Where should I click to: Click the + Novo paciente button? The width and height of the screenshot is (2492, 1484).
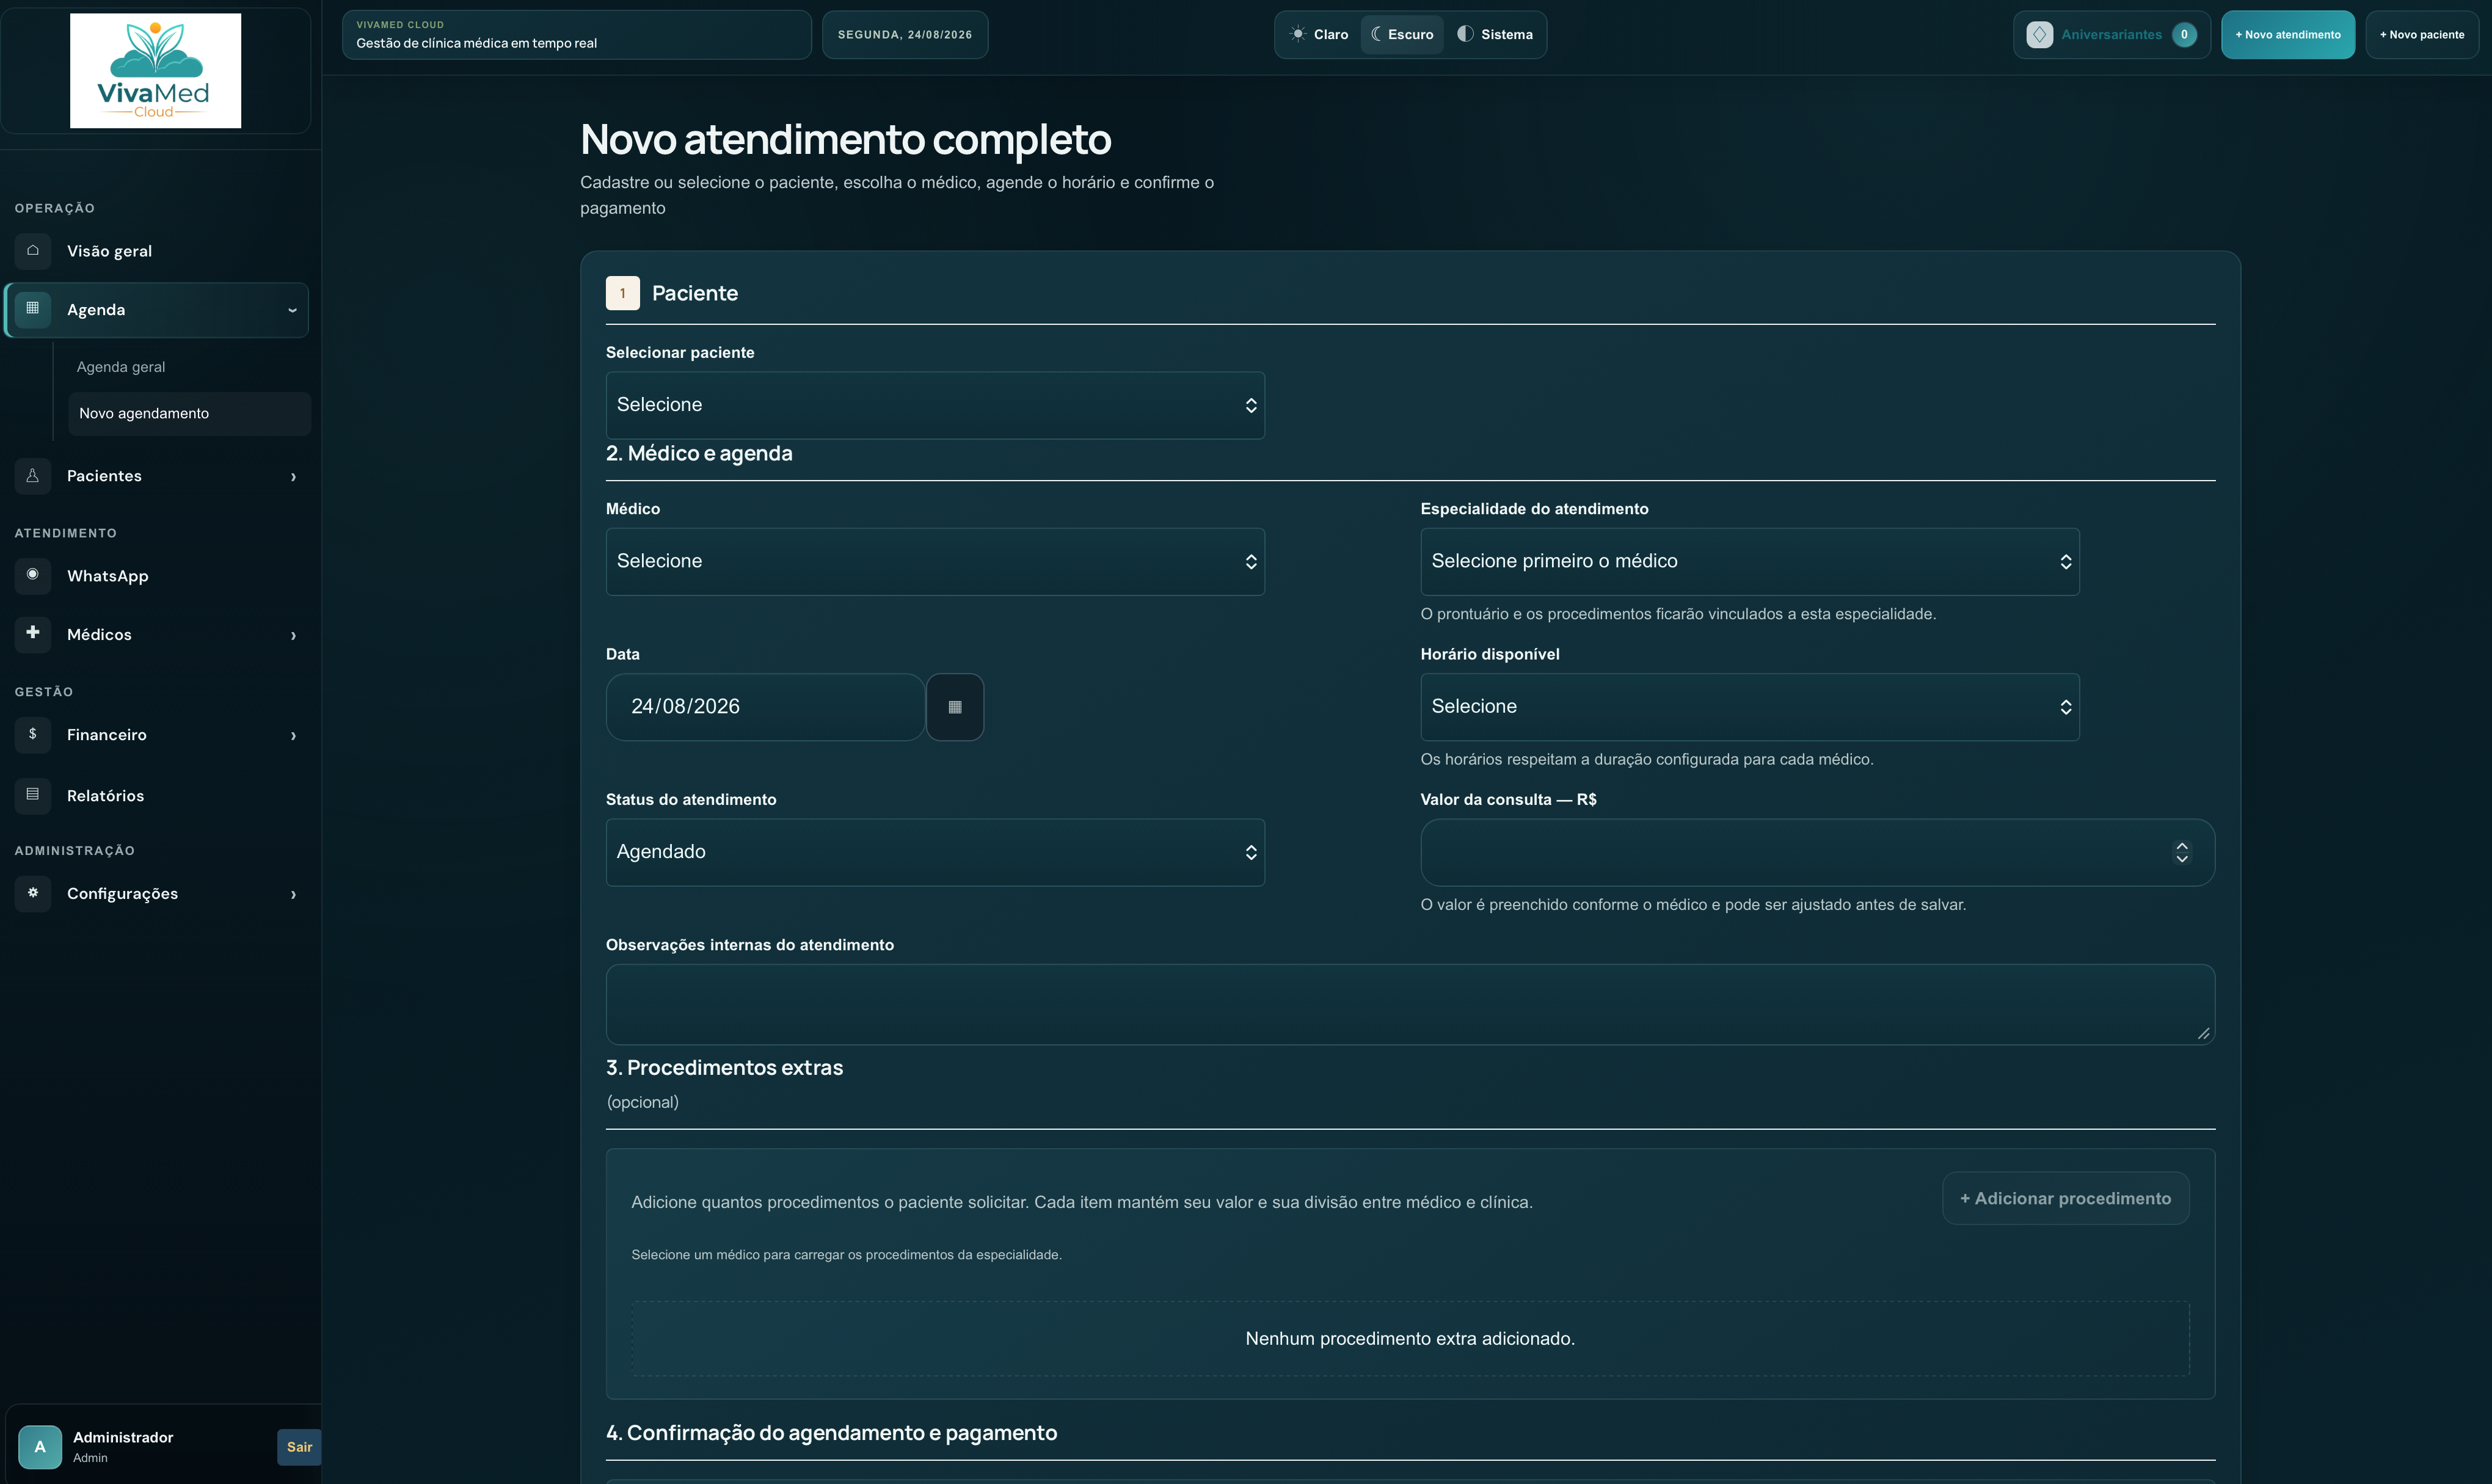2422,34
